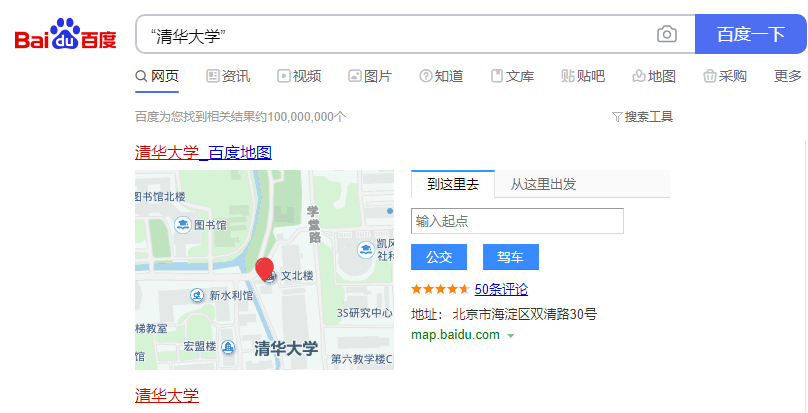Click the 图书馆 marker icon on map
The width and height of the screenshot is (808, 413).
click(182, 225)
